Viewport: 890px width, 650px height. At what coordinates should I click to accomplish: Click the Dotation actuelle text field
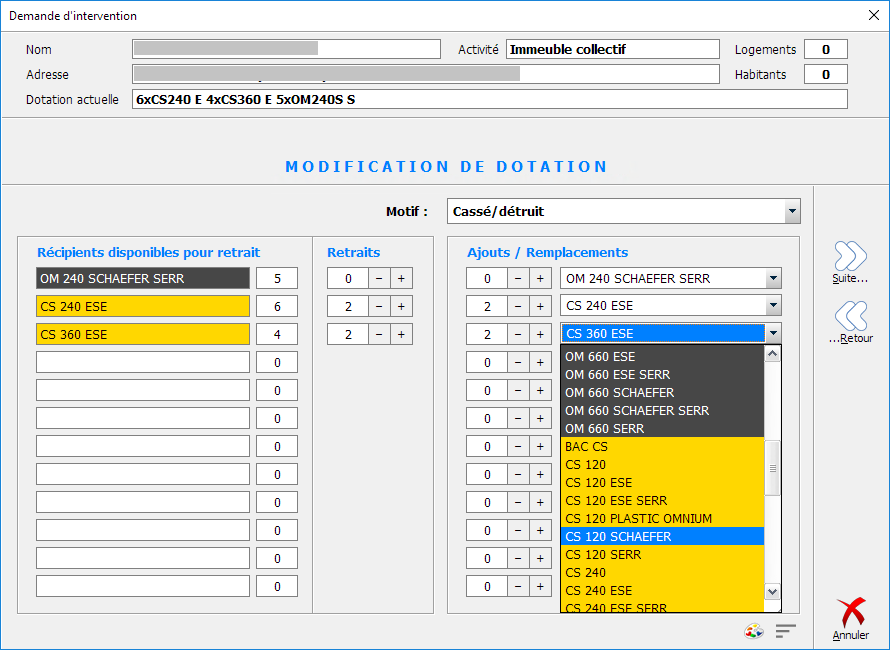(489, 99)
